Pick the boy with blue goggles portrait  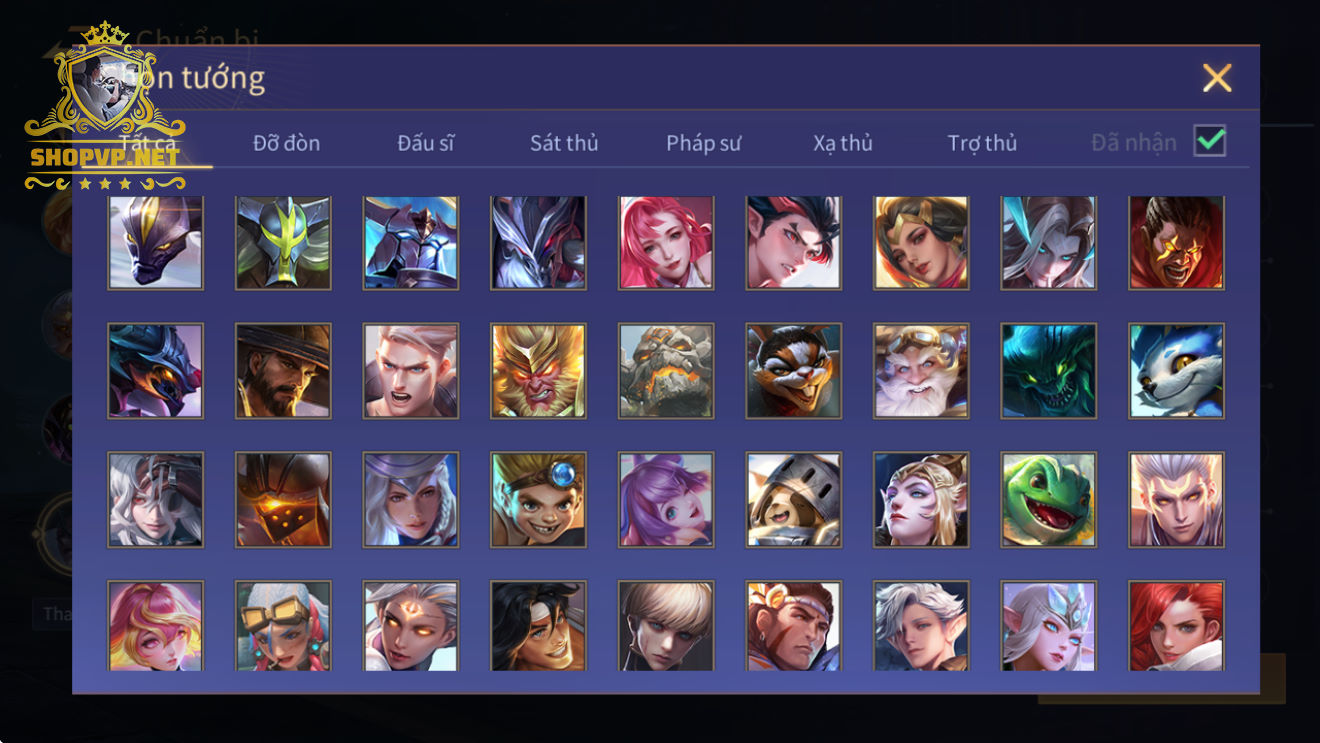click(538, 500)
